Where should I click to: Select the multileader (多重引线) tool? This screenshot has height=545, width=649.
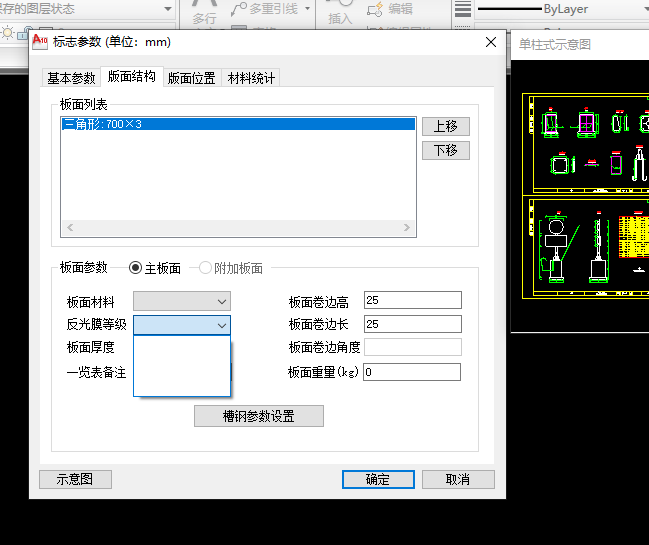[x=265, y=9]
